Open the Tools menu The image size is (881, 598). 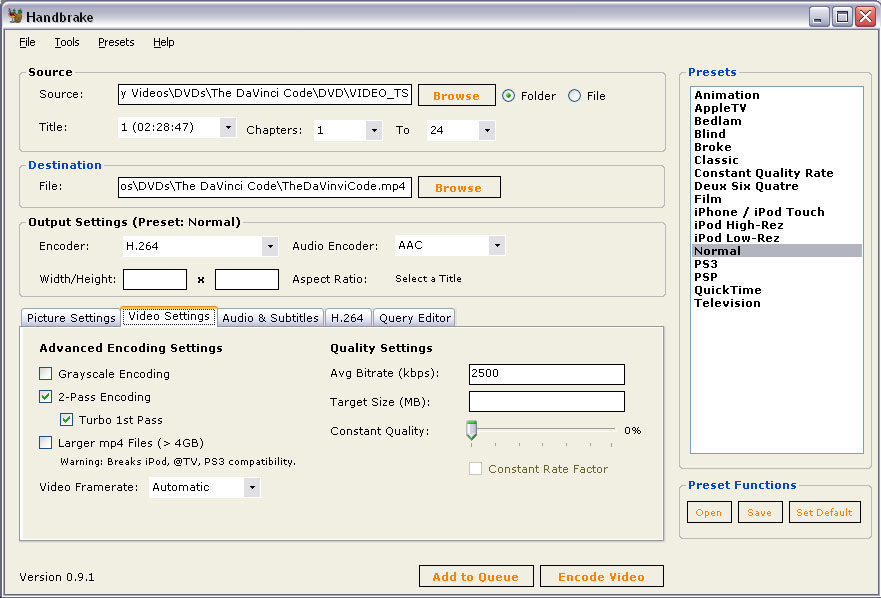[67, 42]
